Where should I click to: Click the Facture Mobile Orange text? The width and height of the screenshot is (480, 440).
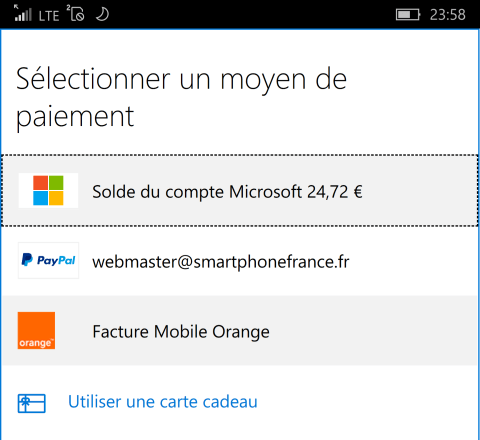(x=181, y=332)
